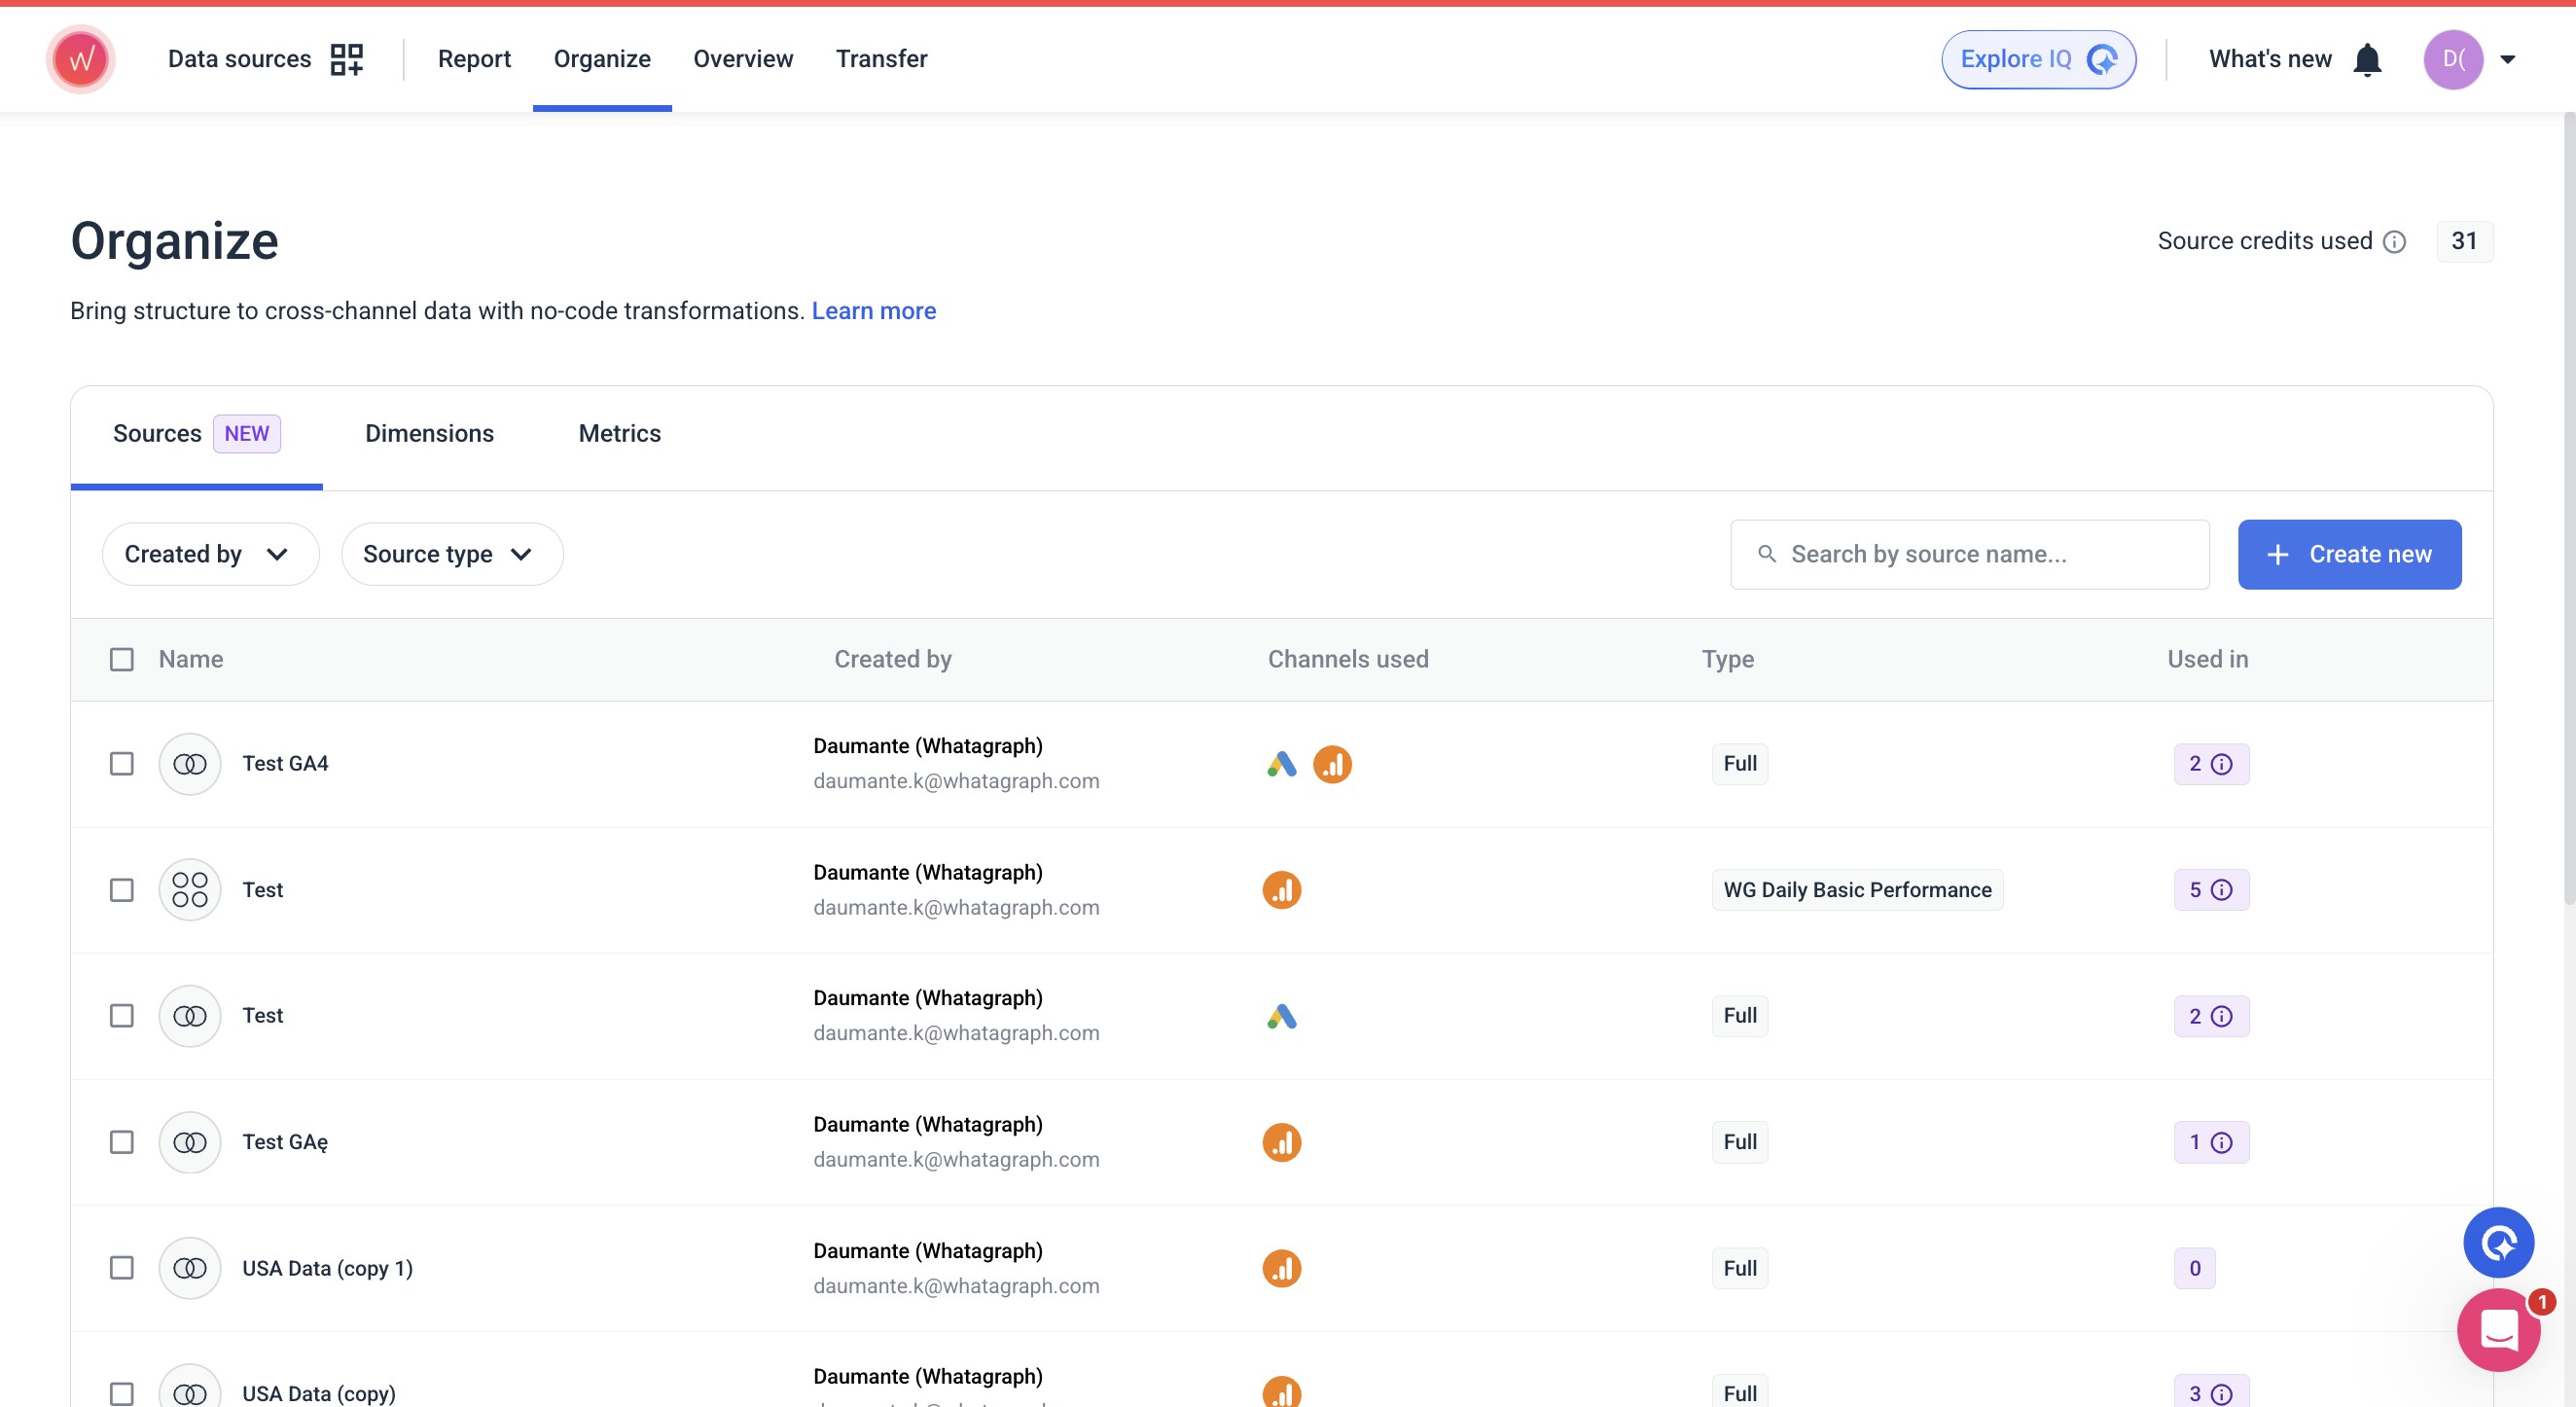
Task: Click info icon beside Used in count 1
Action: pyautogui.click(x=2221, y=1142)
